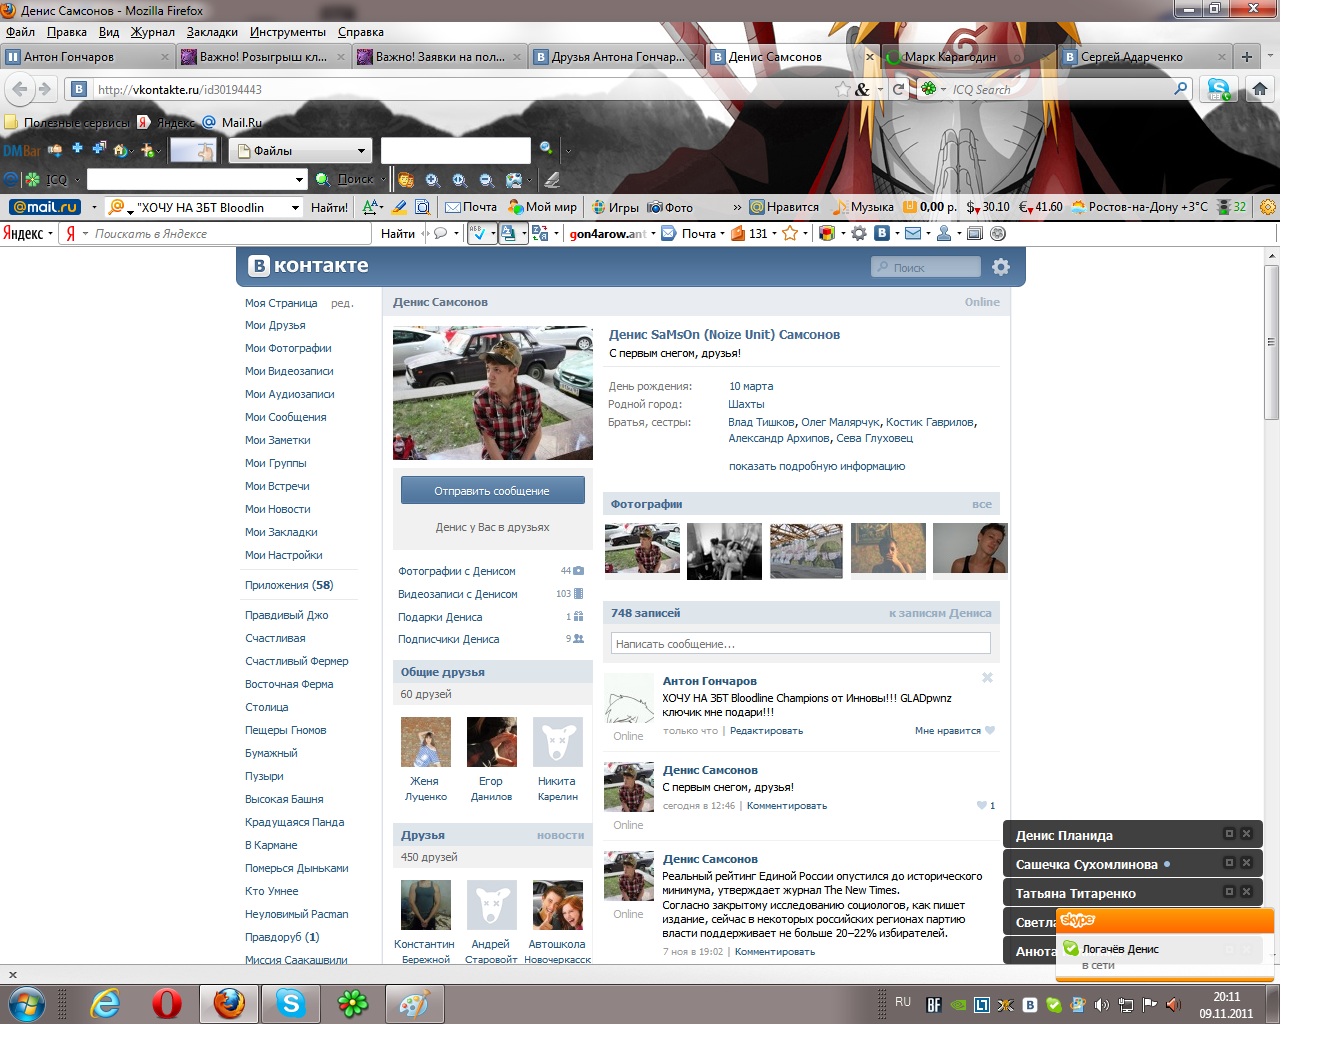Click the VK icon in Yandex bar
This screenshot has width=1340, height=1064.
point(882,233)
